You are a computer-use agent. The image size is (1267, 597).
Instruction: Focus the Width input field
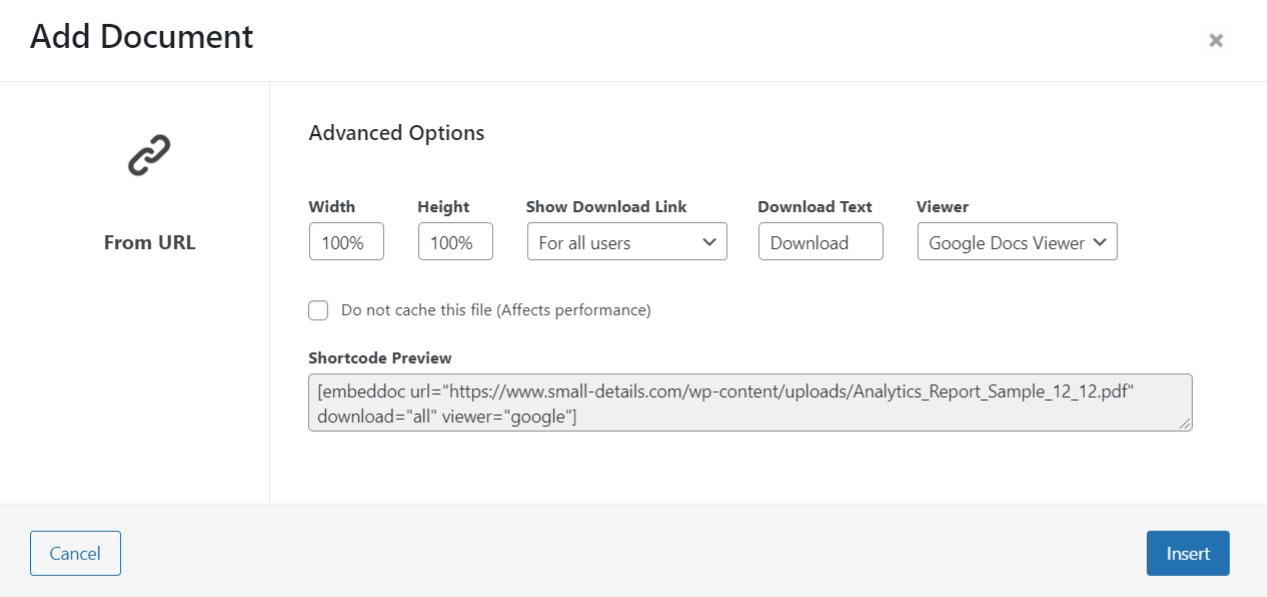(346, 242)
